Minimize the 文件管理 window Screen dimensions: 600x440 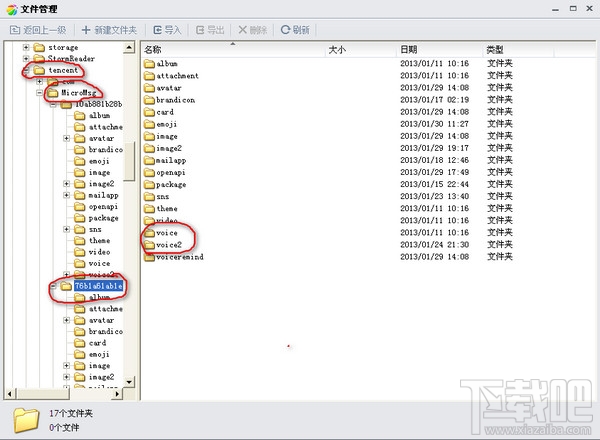point(556,9)
